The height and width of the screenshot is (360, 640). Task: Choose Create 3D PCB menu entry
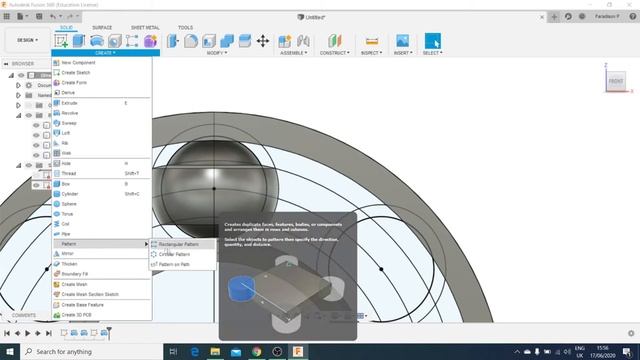tap(102, 315)
